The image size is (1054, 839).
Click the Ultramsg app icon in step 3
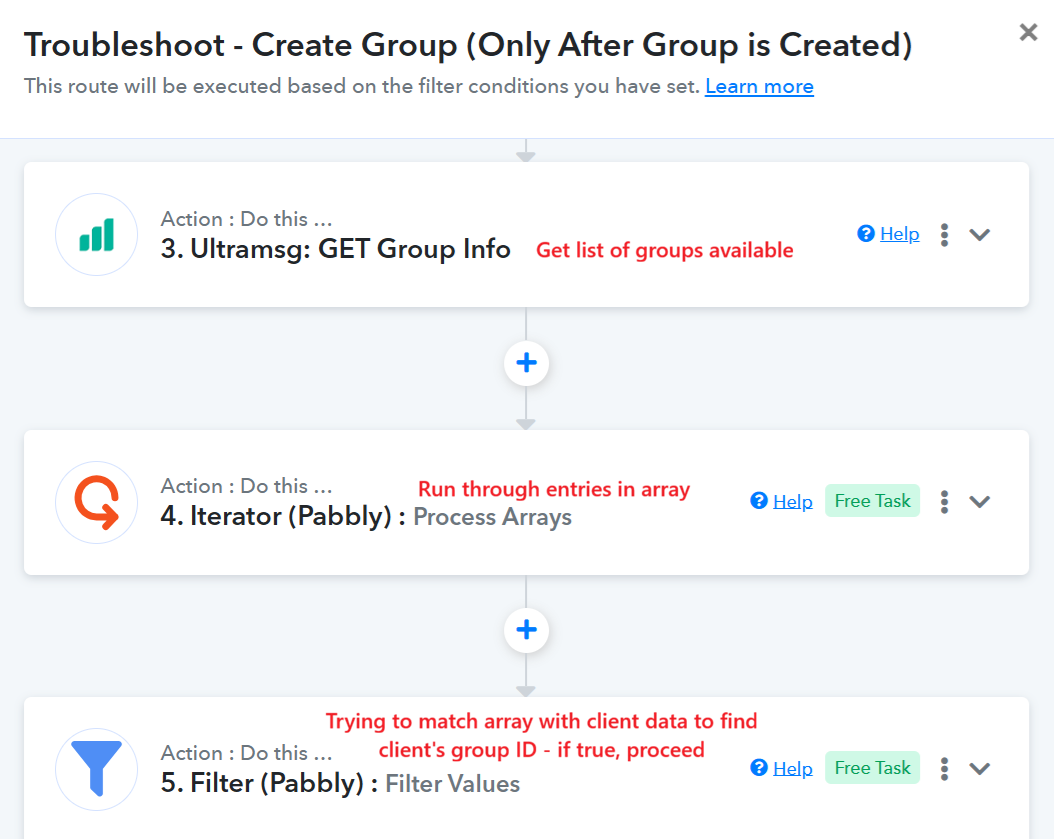click(97, 235)
